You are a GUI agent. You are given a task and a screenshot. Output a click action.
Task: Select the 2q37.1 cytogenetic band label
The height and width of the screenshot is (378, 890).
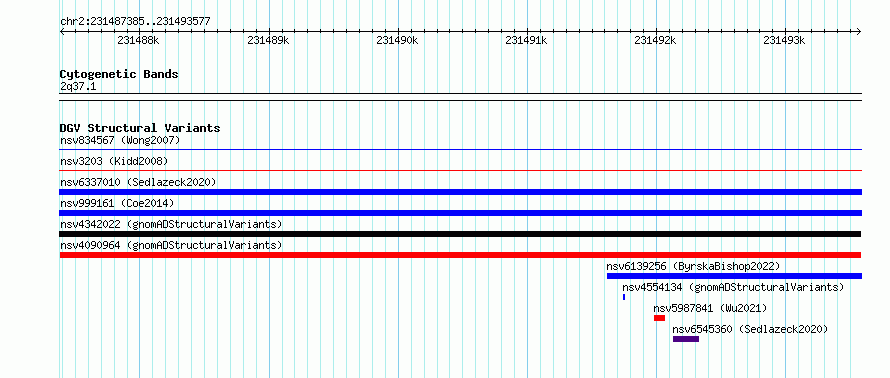[78, 87]
